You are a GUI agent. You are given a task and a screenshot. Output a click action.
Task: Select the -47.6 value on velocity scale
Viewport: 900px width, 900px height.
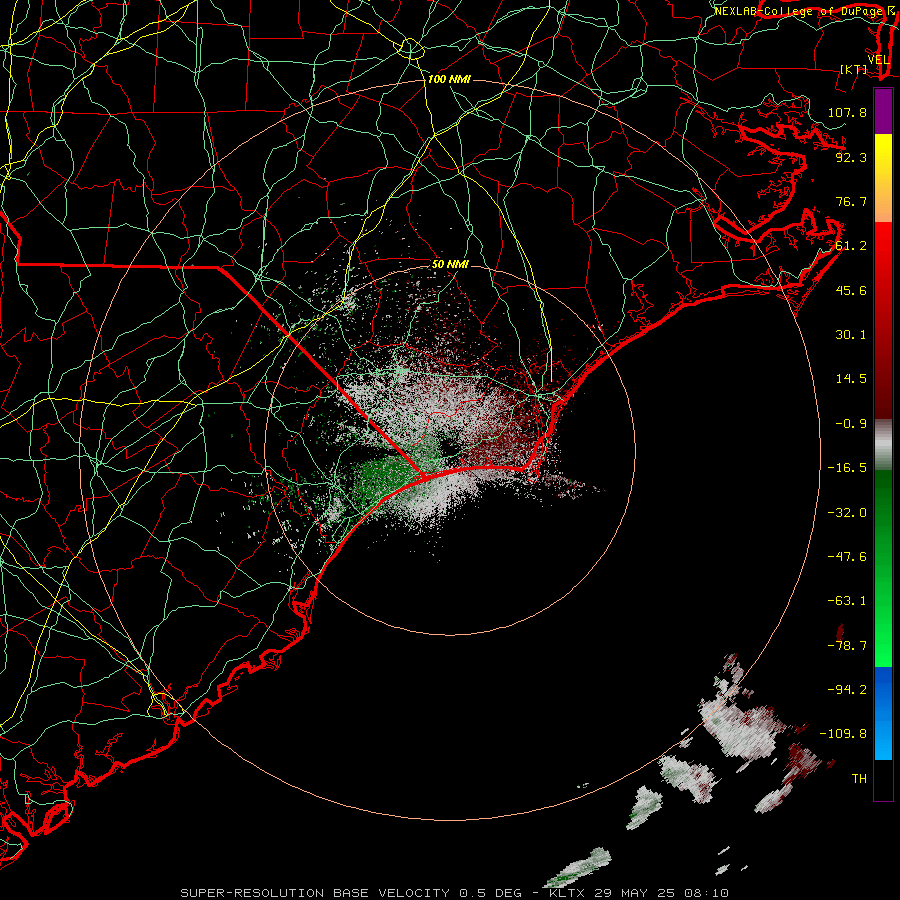847,557
